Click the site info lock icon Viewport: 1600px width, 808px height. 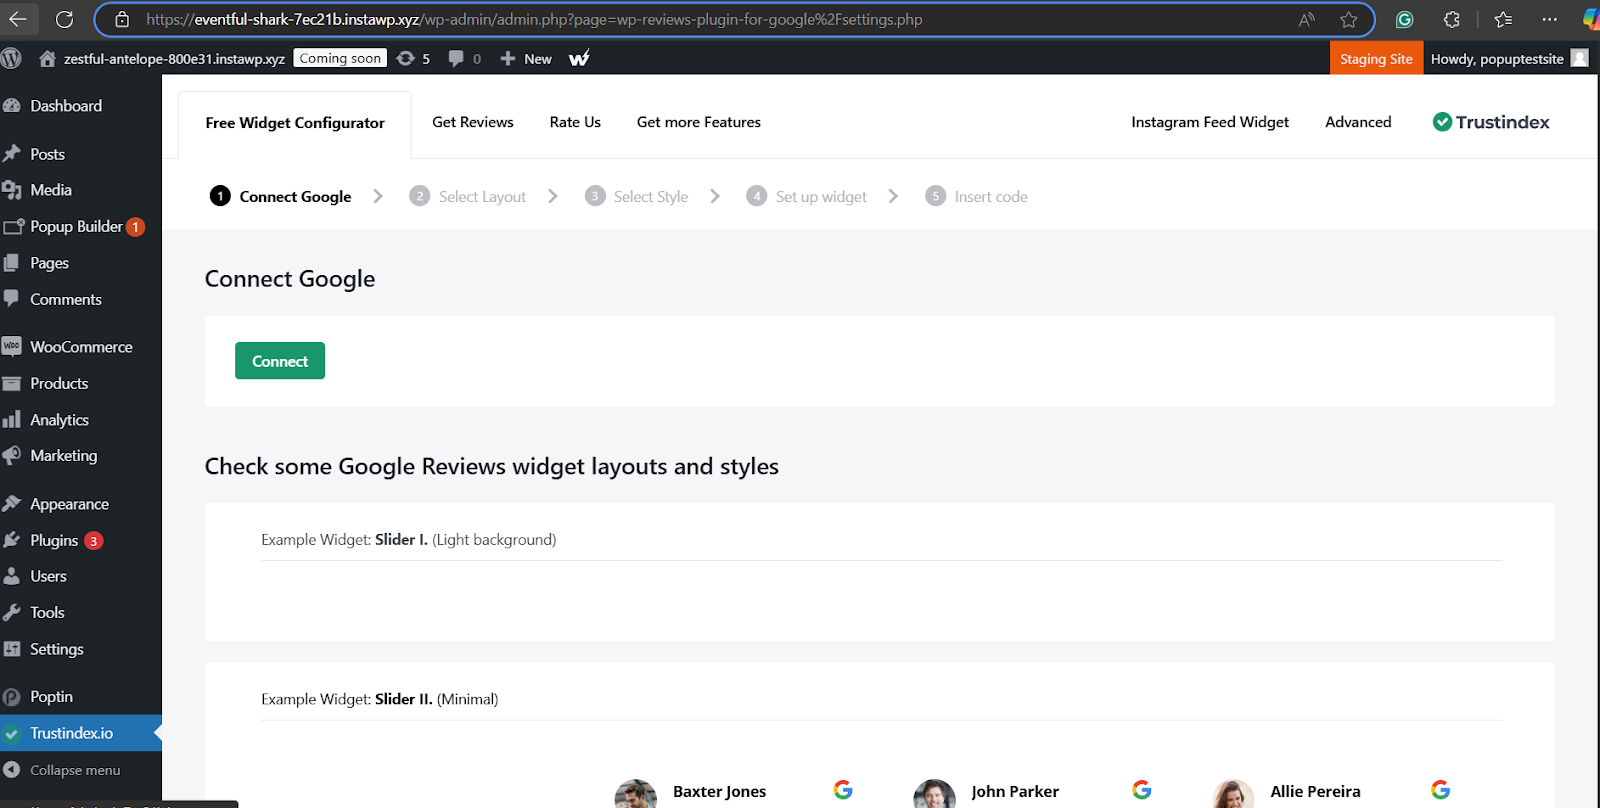click(122, 19)
